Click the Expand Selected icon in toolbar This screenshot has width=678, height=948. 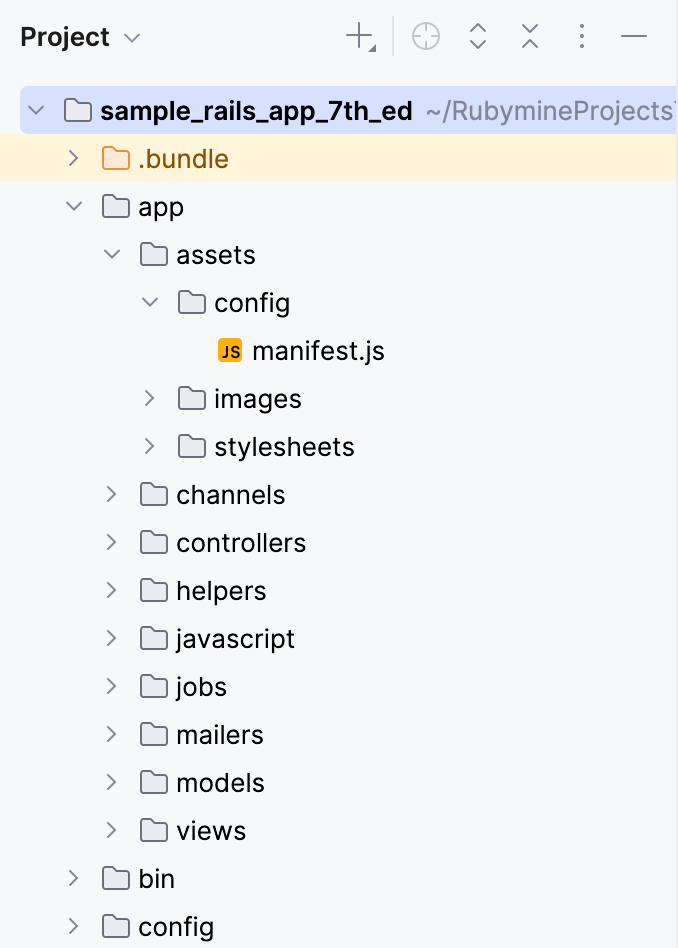(478, 38)
